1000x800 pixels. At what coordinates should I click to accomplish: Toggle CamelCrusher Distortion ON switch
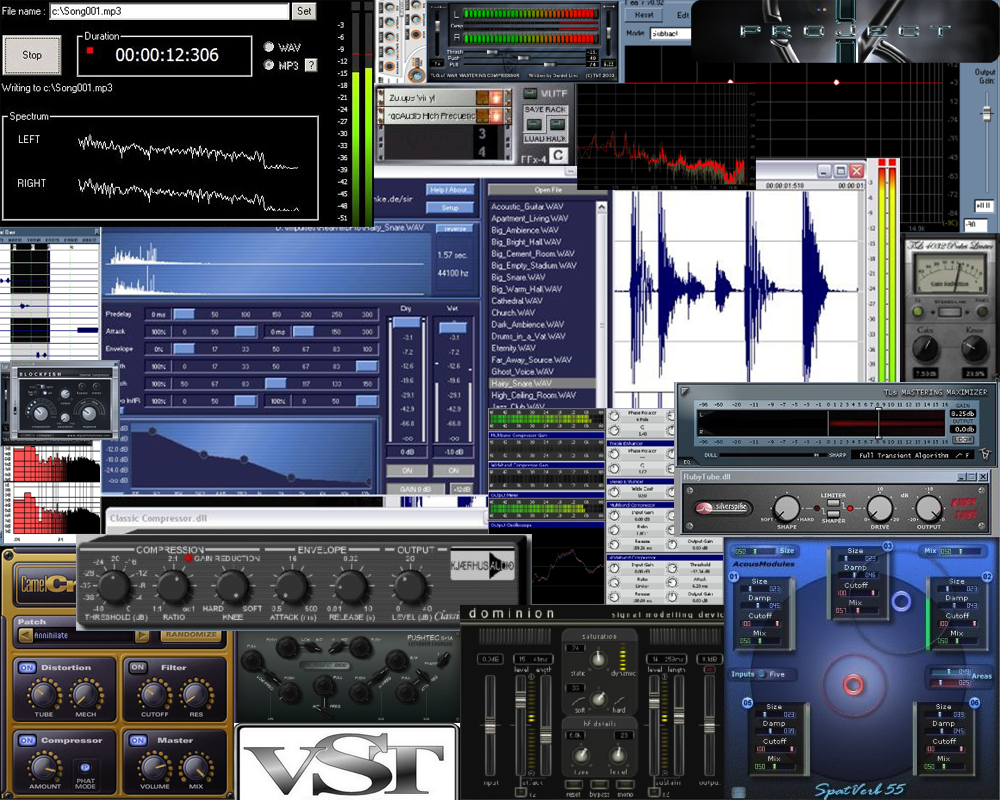point(27,667)
